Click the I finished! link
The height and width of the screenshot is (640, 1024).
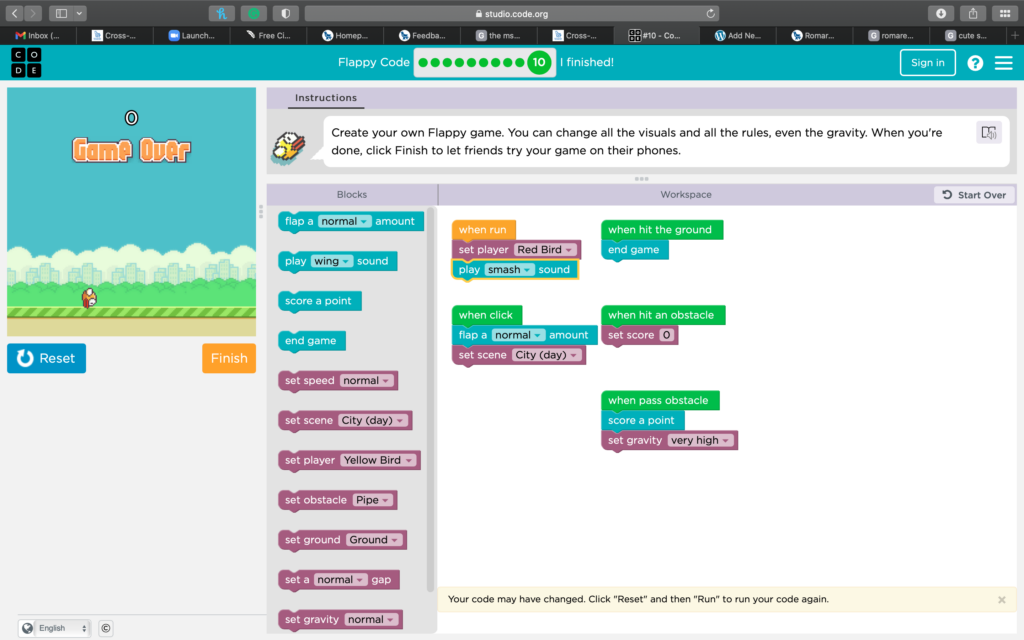coord(586,63)
